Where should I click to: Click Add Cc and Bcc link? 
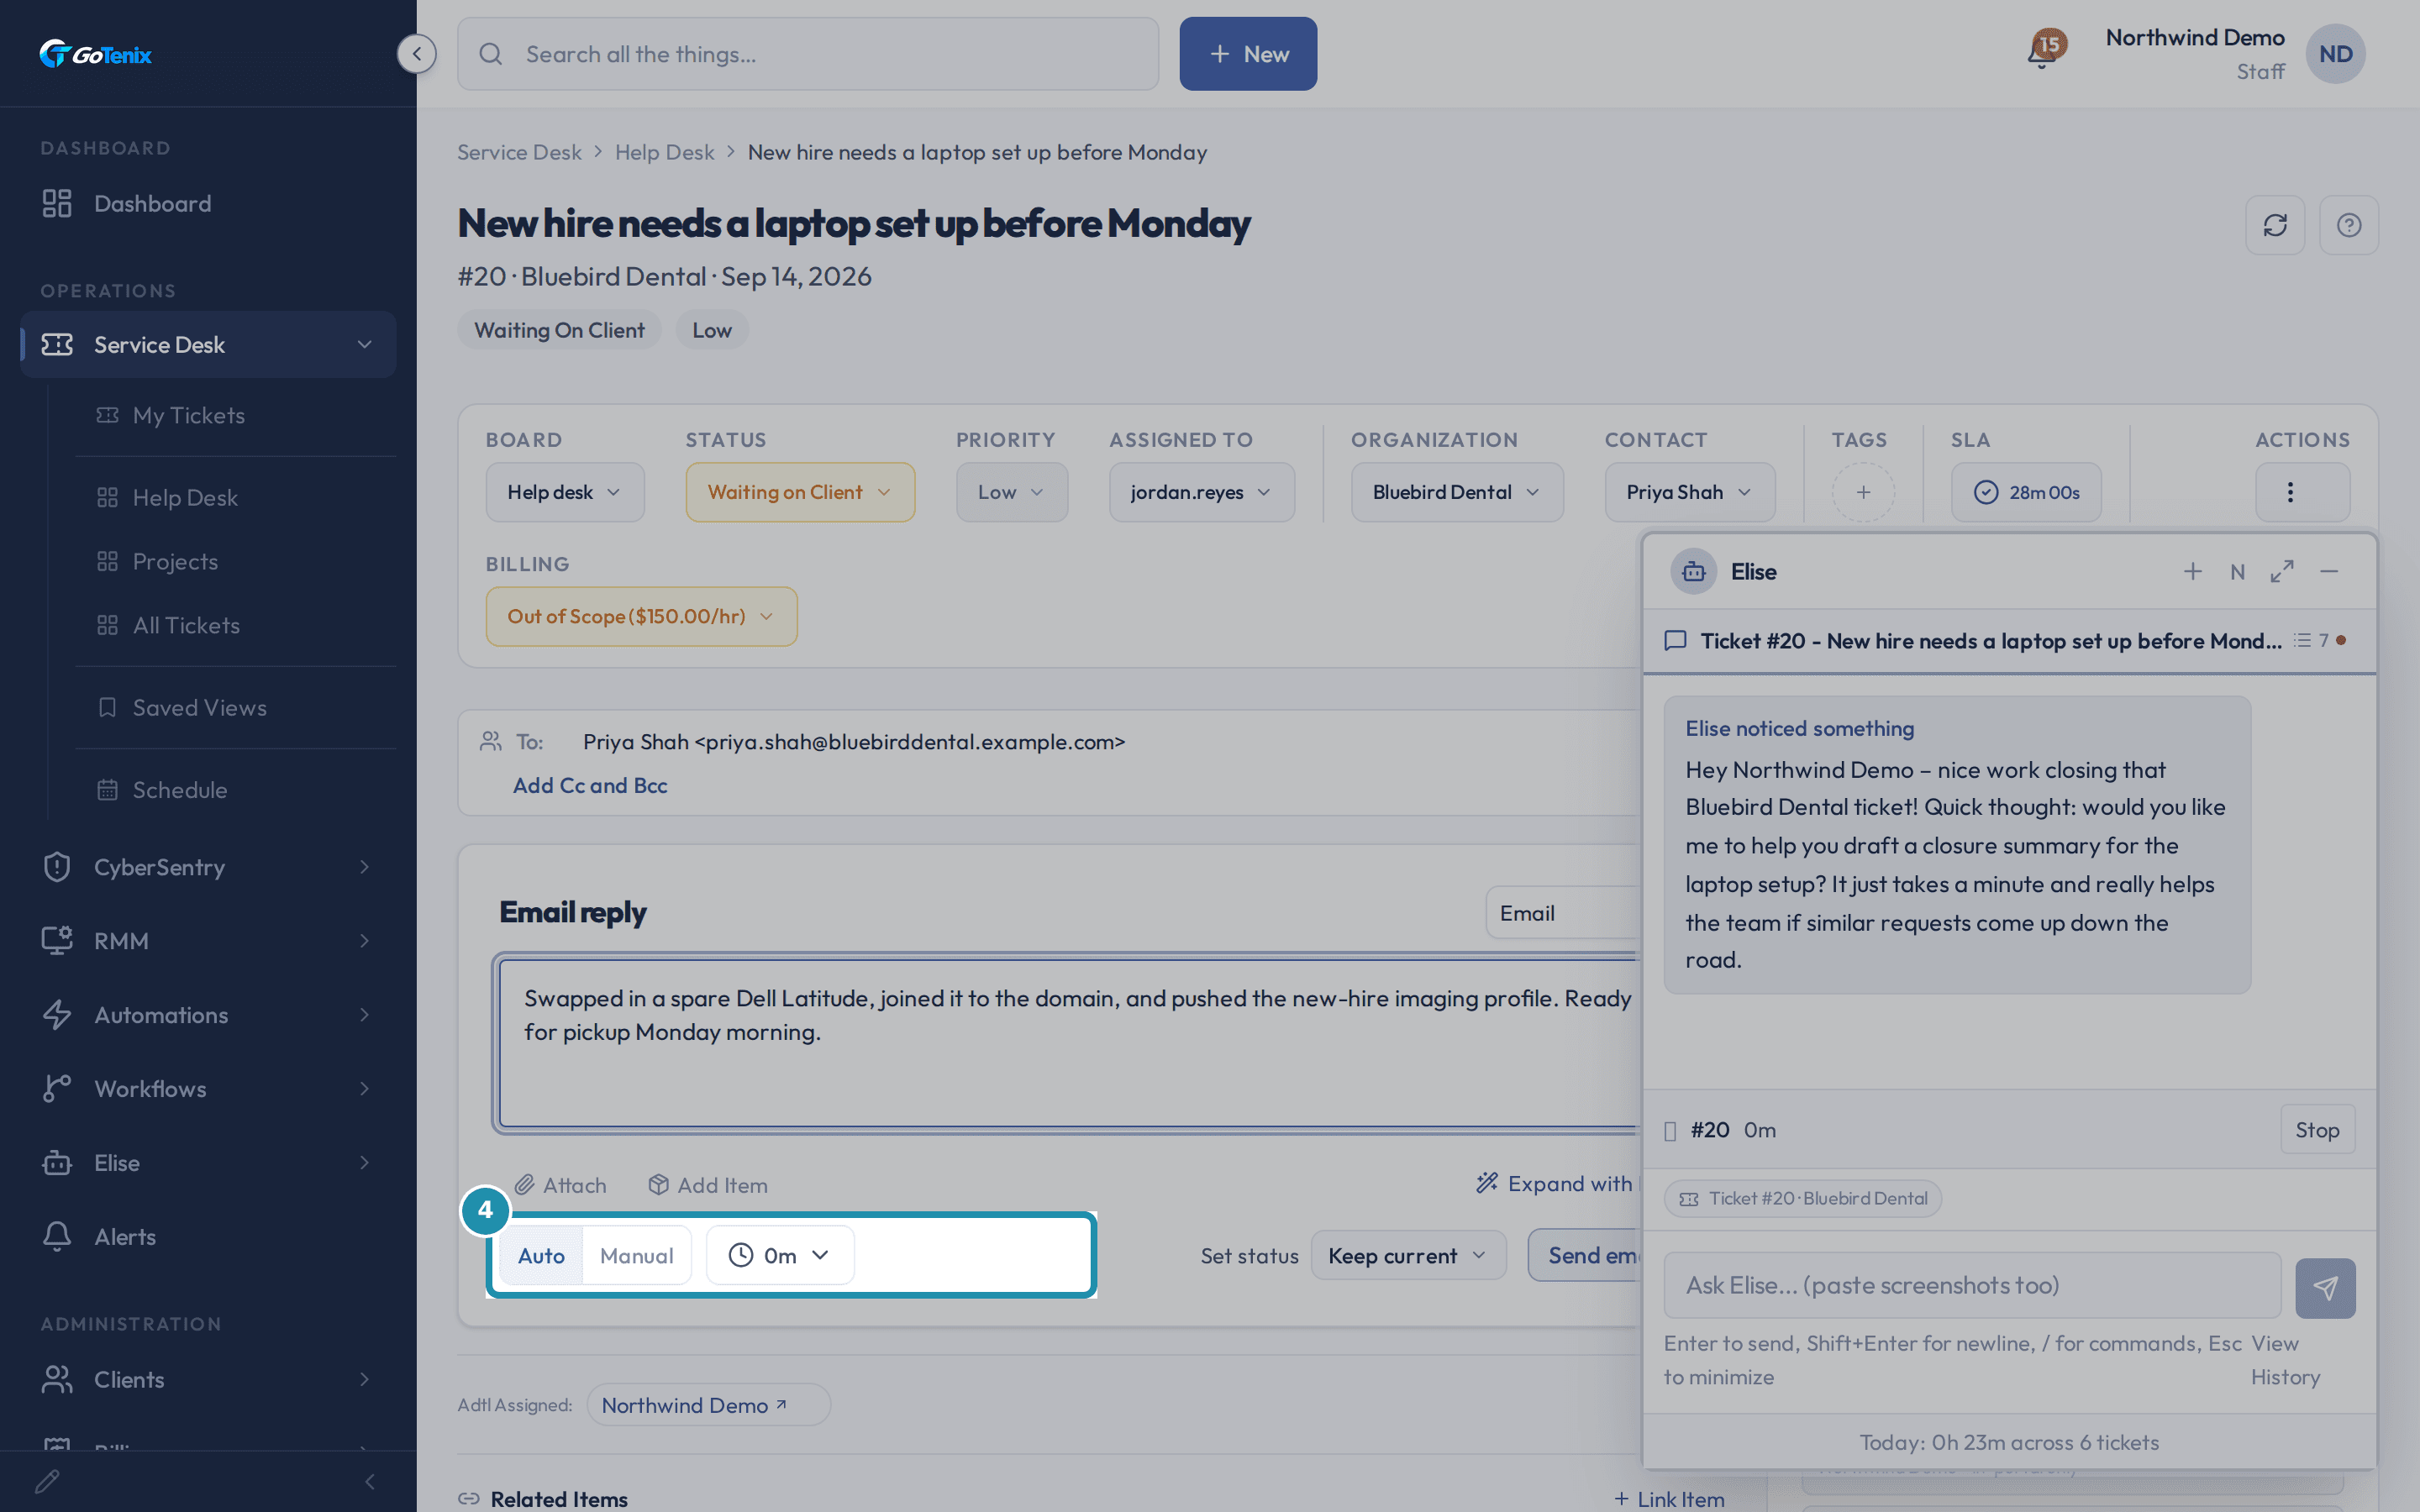[x=590, y=786]
